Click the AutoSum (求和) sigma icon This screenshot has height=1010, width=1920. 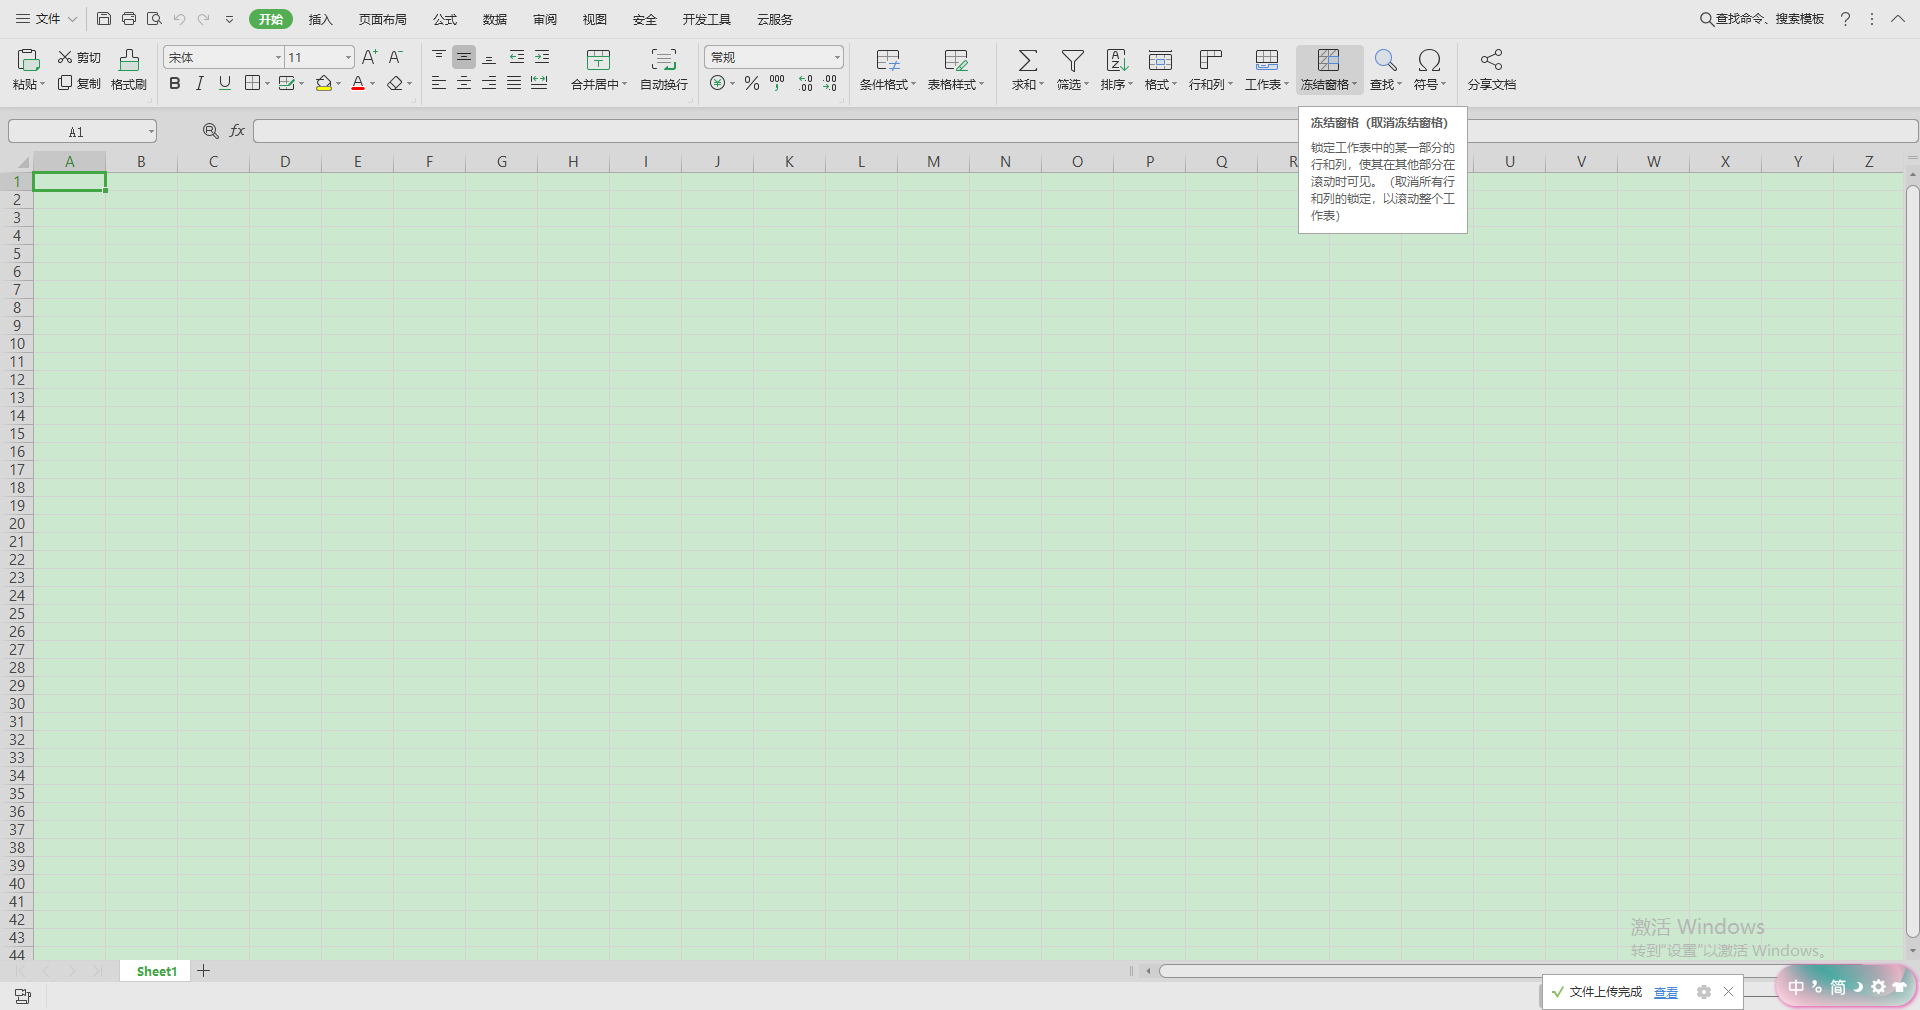pyautogui.click(x=1027, y=60)
